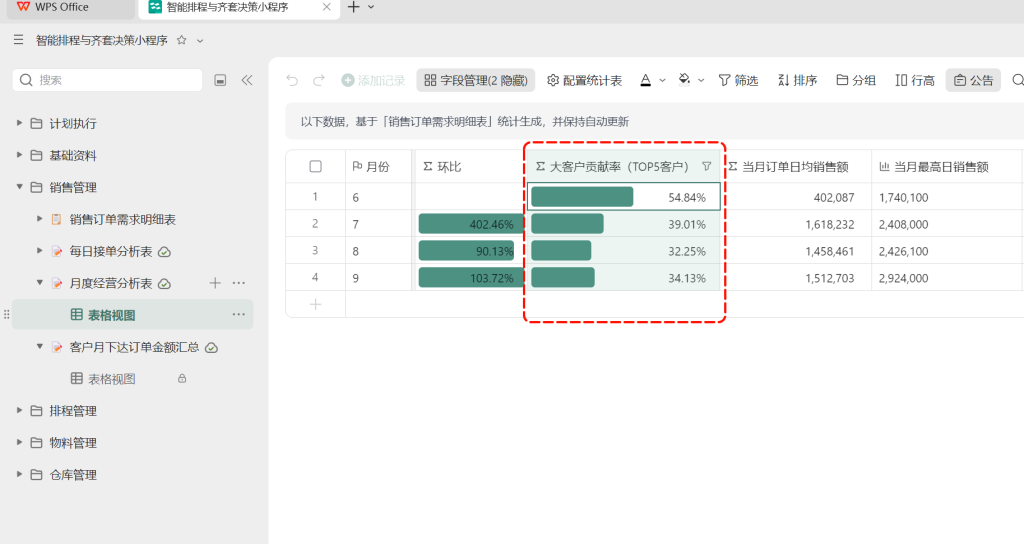
Task: Collapse the 月度经营分析表 item
Action: [40, 283]
